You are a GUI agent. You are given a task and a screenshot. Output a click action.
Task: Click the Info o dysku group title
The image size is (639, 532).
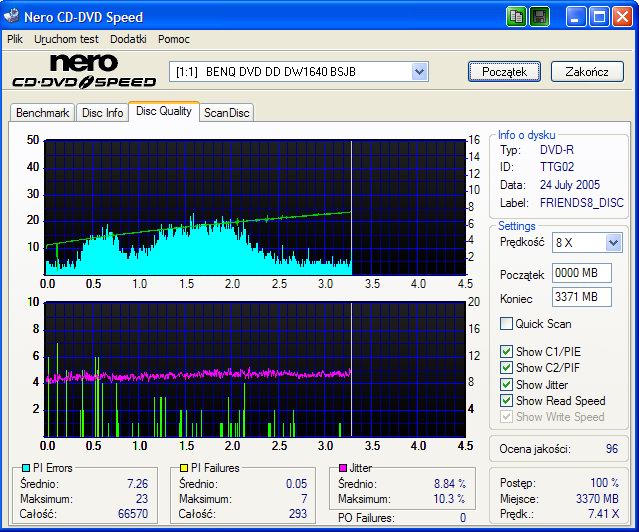click(x=527, y=135)
